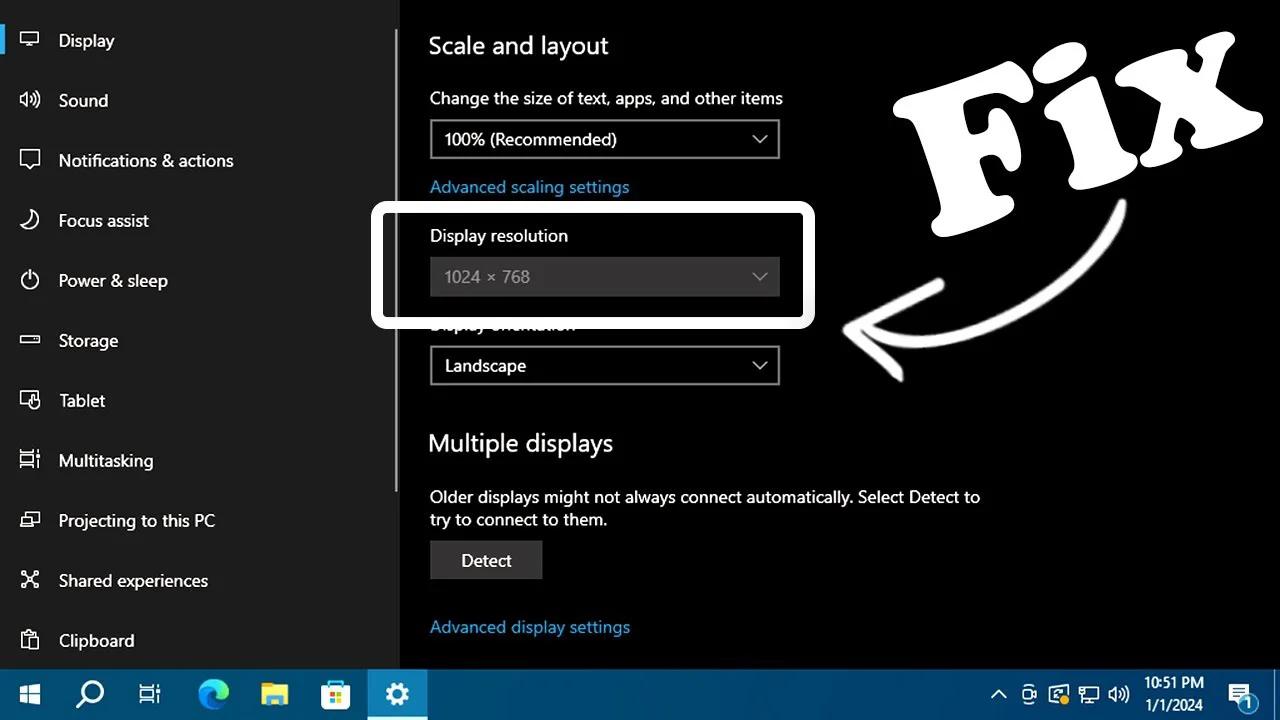
Task: Expand the scaling size dropdown showing 100%
Action: click(604, 139)
